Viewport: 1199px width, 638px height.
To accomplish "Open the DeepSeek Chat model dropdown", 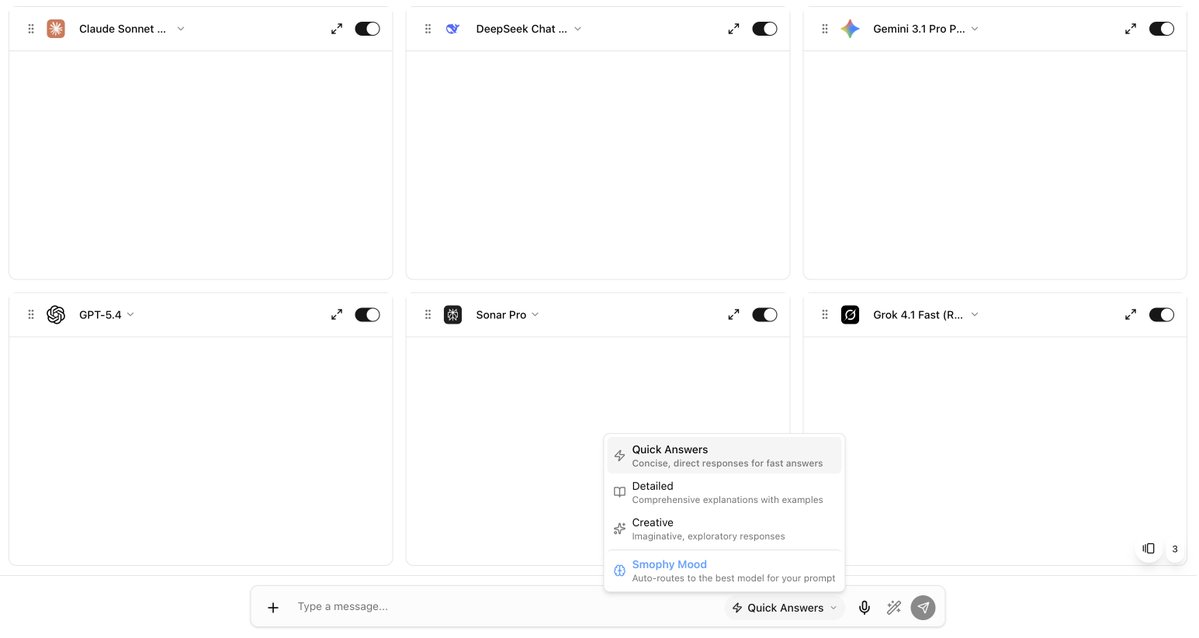I will pyautogui.click(x=528, y=29).
